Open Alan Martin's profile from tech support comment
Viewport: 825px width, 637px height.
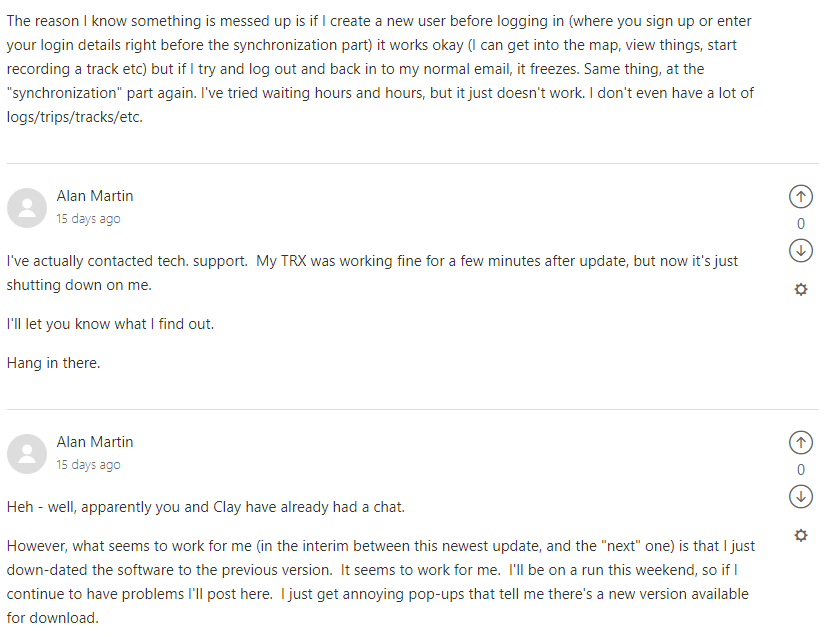(95, 196)
